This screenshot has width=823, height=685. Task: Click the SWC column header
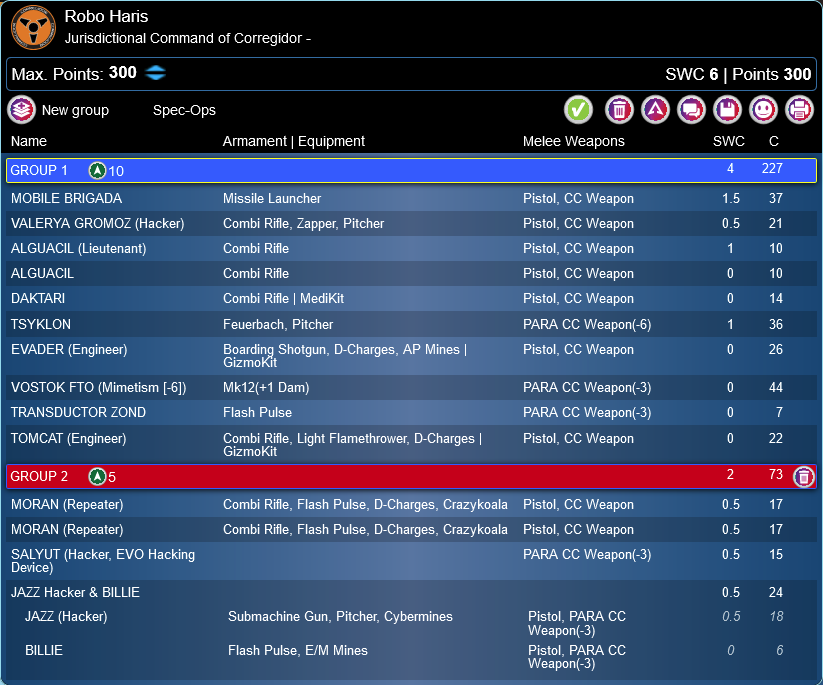click(729, 141)
